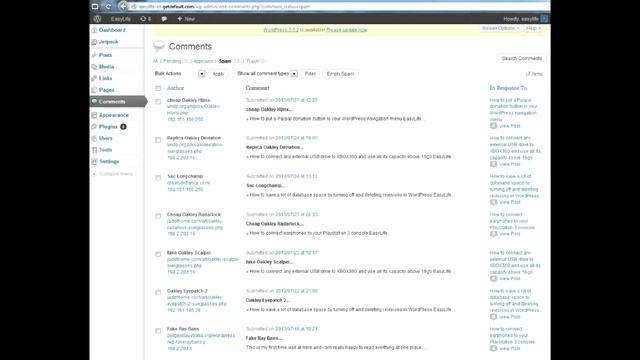
Task: Click the Settings sidebar icon
Action: pyautogui.click(x=94, y=162)
